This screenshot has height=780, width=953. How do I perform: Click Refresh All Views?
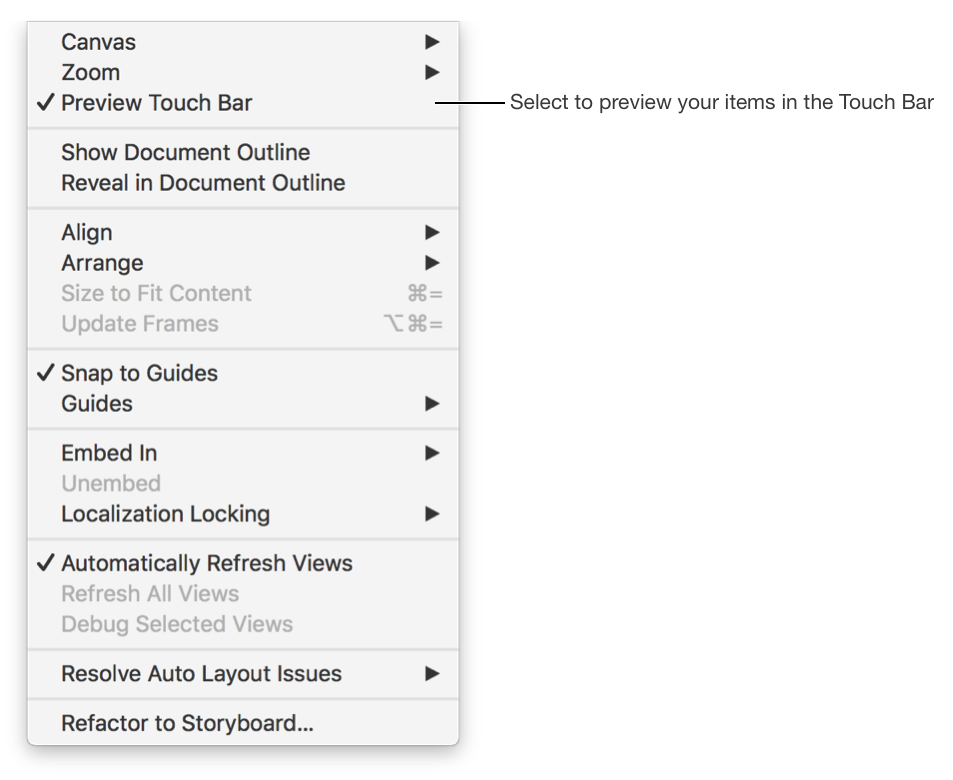pyautogui.click(x=150, y=594)
